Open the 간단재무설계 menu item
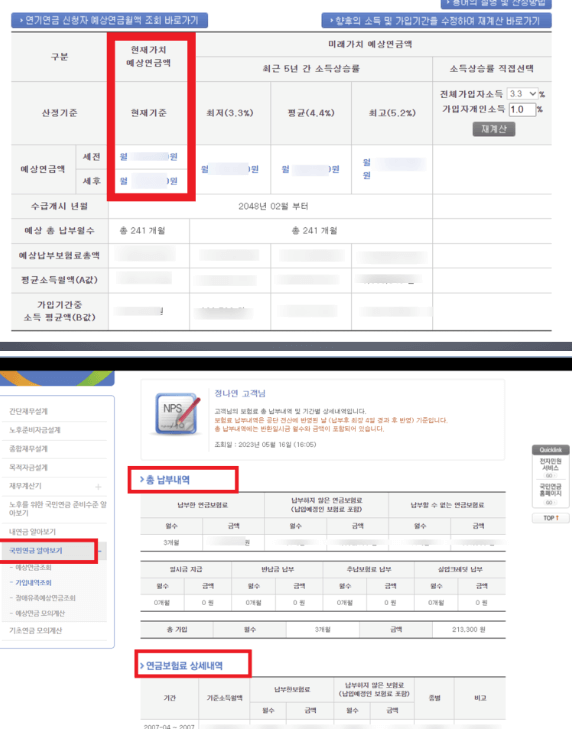The width and height of the screenshot is (572, 729). click(x=28, y=411)
